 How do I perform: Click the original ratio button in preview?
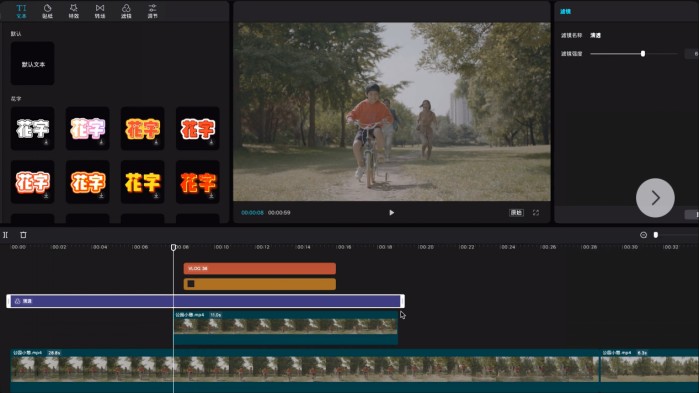point(516,213)
